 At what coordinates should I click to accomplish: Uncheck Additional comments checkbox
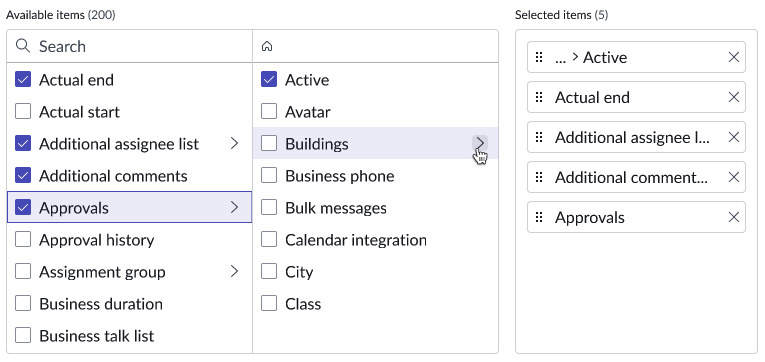(x=23, y=176)
